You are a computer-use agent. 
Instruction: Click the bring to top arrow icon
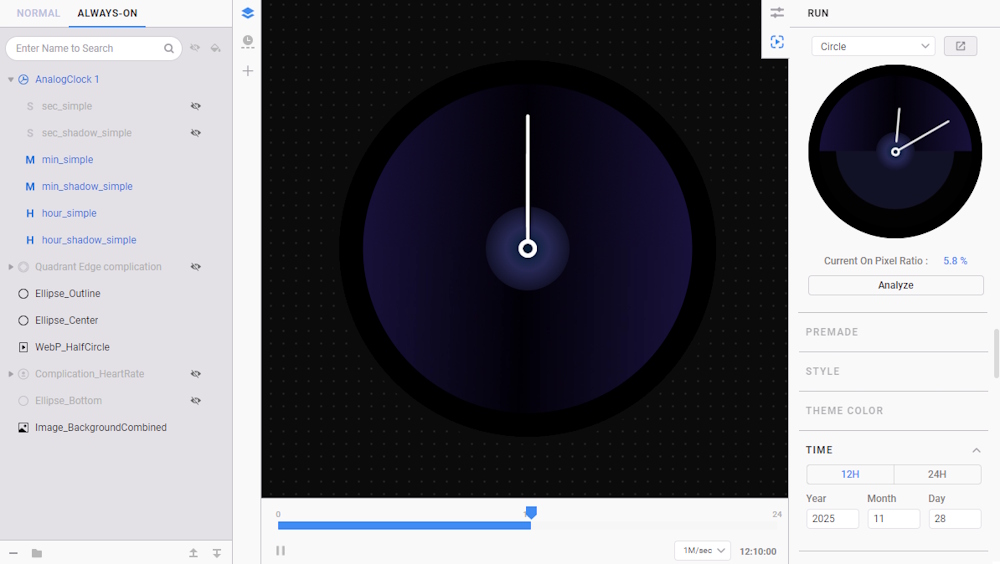point(193,553)
